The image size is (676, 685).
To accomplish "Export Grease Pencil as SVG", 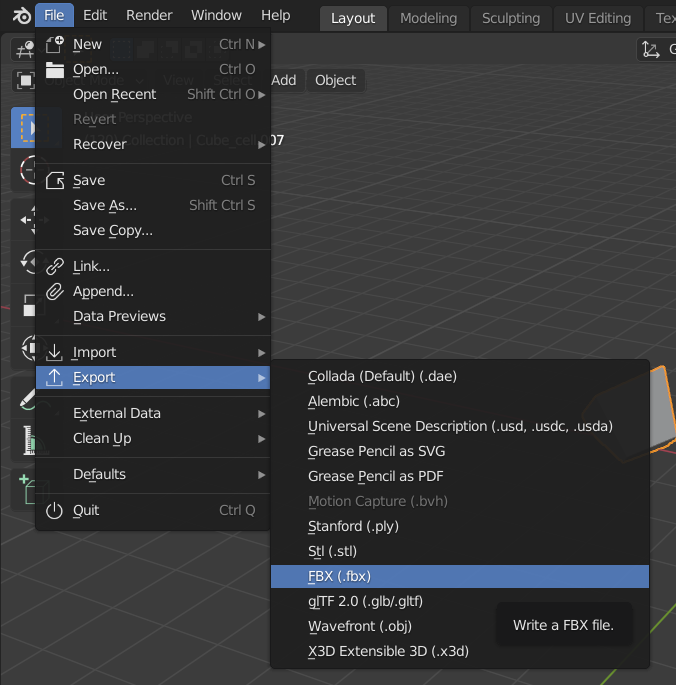I will point(460,451).
